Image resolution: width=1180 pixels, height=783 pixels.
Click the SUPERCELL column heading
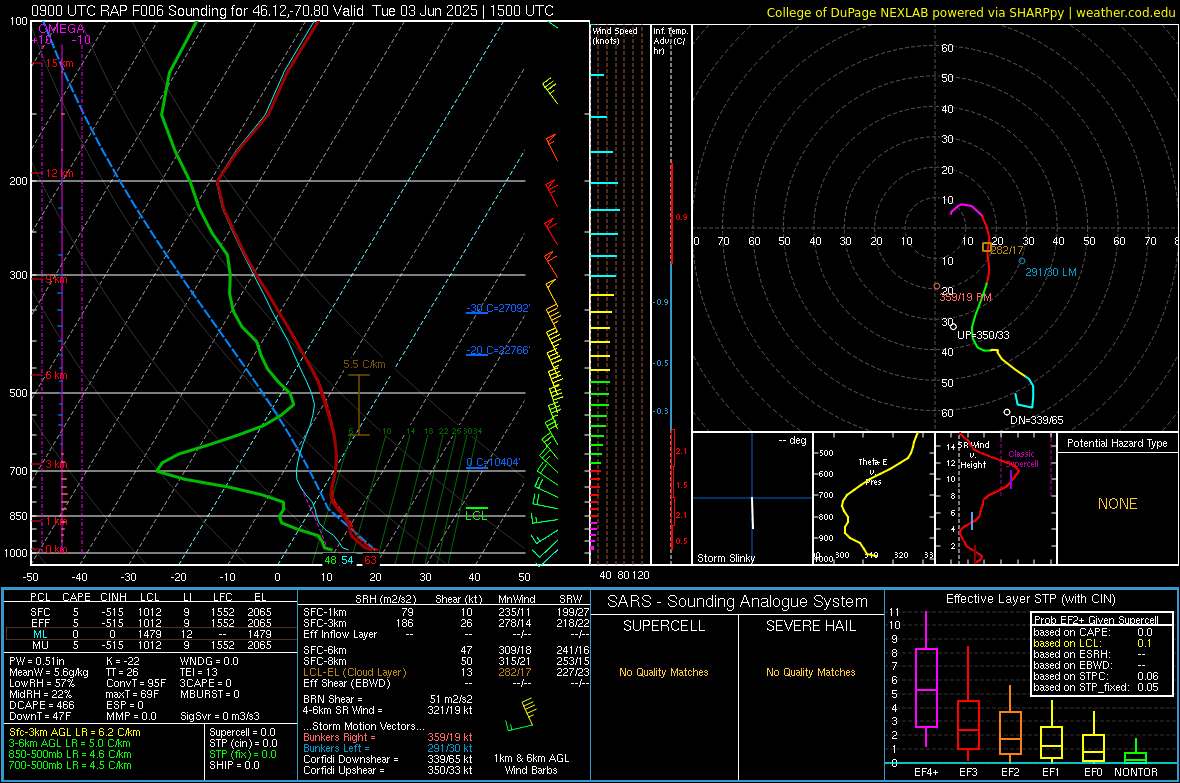click(x=664, y=626)
